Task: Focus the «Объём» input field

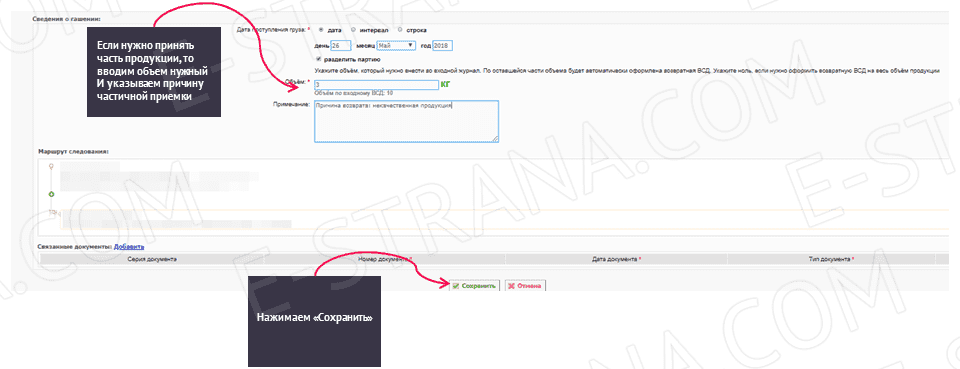Action: click(377, 84)
